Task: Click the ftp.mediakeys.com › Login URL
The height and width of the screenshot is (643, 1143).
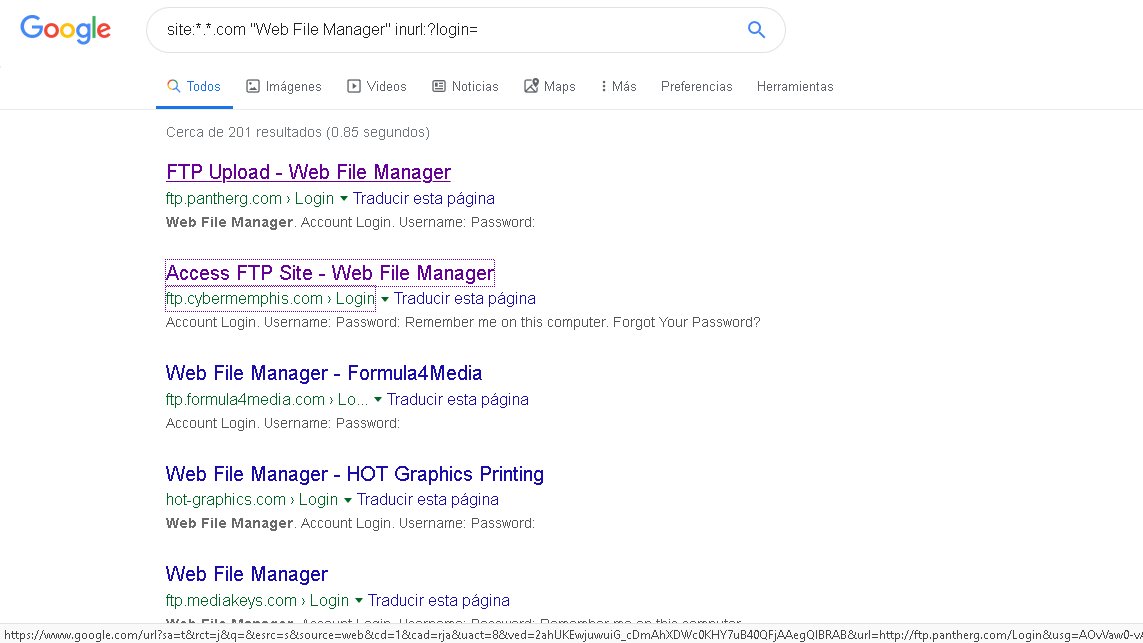Action: pyautogui.click(x=257, y=600)
